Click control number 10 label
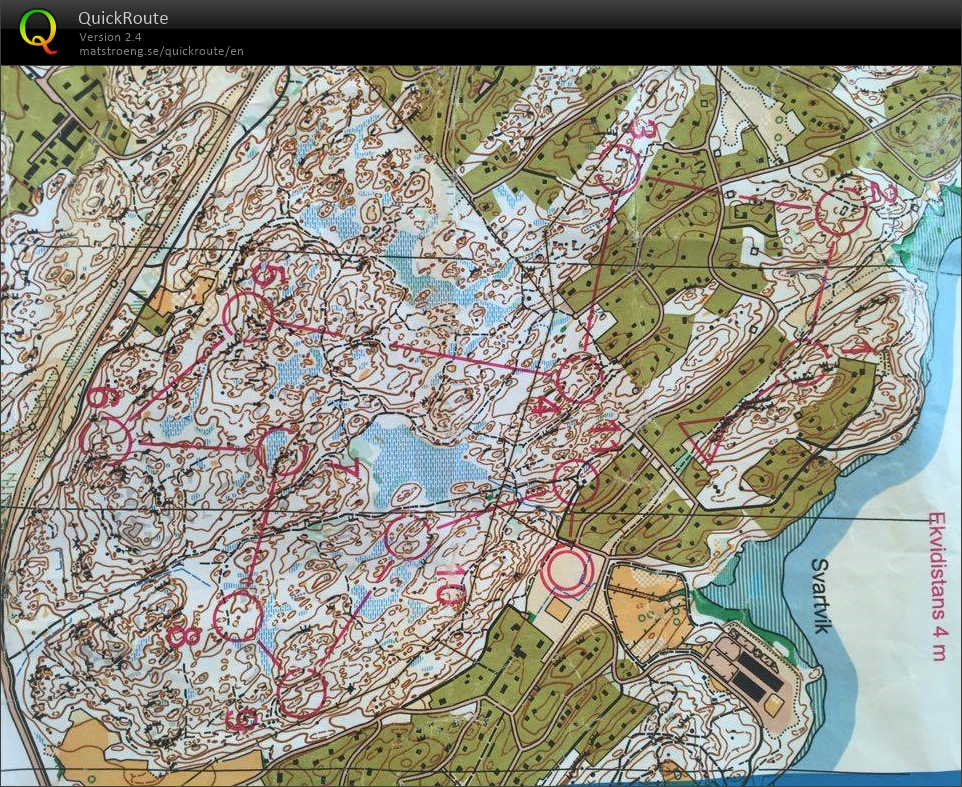The height and width of the screenshot is (787, 962). click(449, 584)
